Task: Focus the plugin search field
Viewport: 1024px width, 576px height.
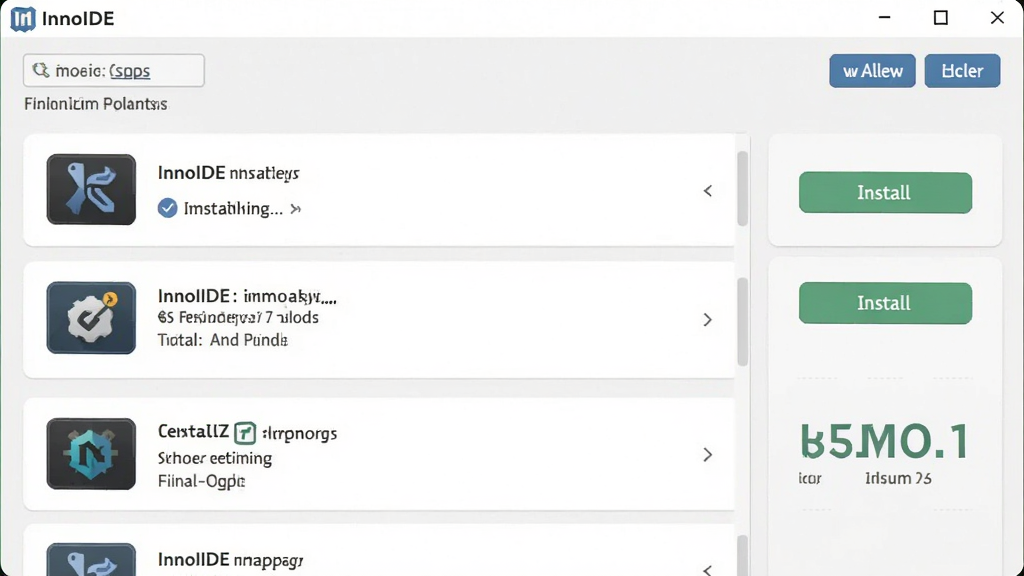Action: (x=114, y=71)
